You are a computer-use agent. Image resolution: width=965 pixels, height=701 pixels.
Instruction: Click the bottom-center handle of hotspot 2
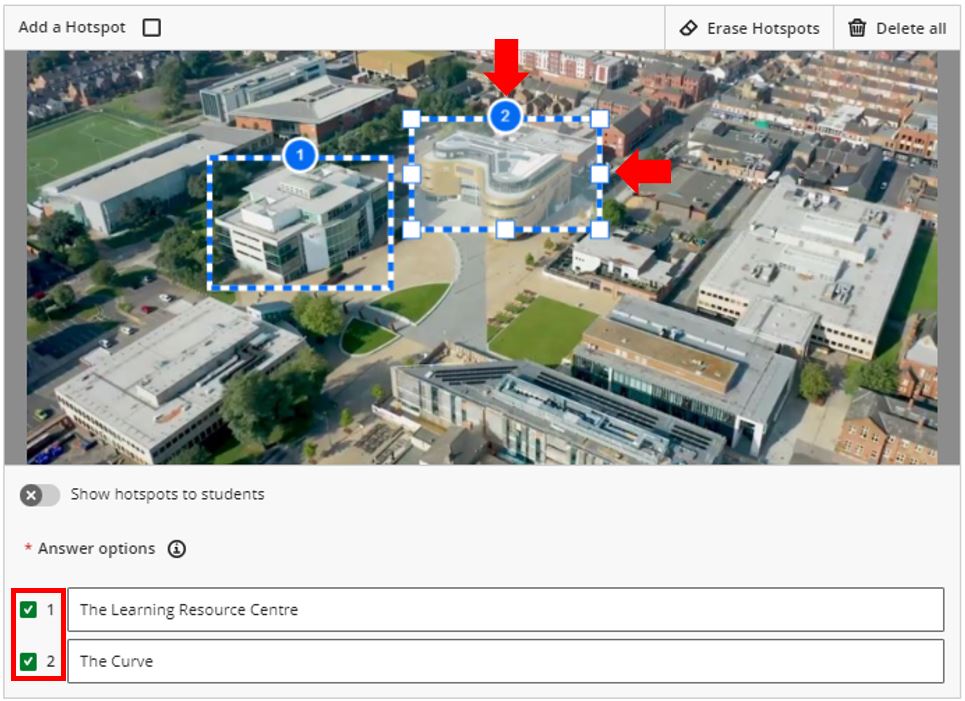pos(505,230)
